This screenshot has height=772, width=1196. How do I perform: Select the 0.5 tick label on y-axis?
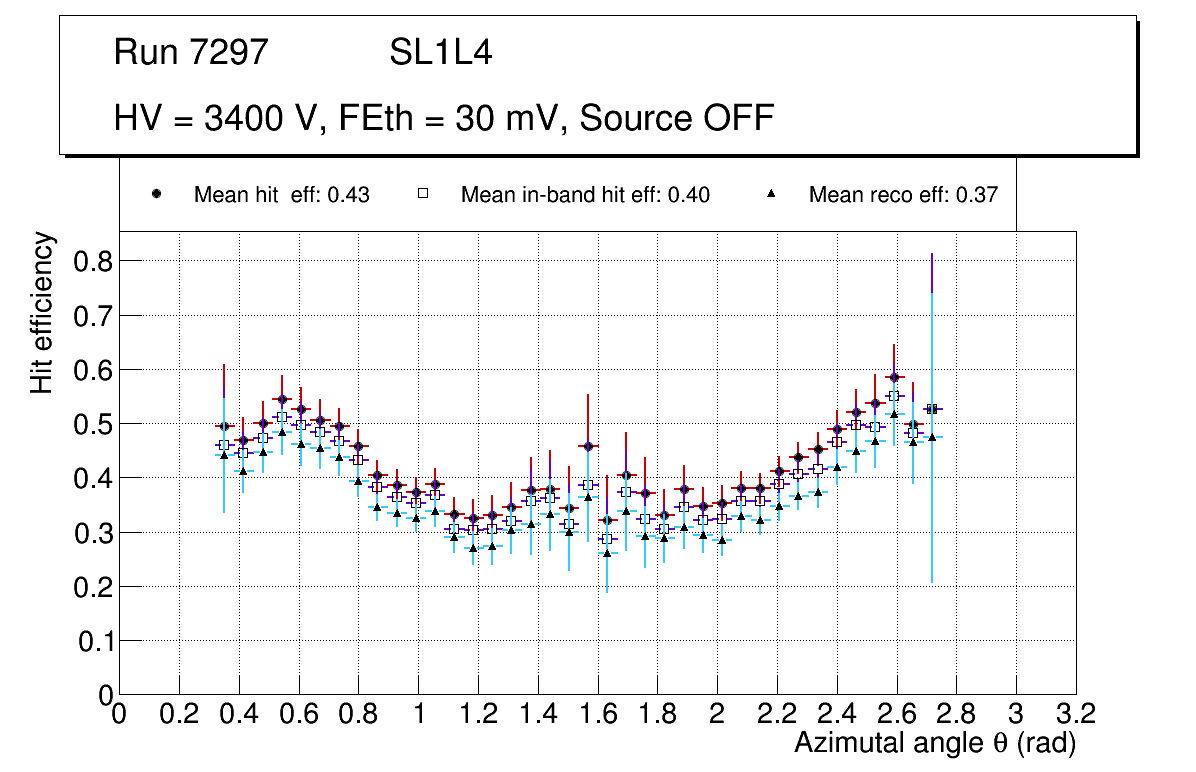coord(94,424)
